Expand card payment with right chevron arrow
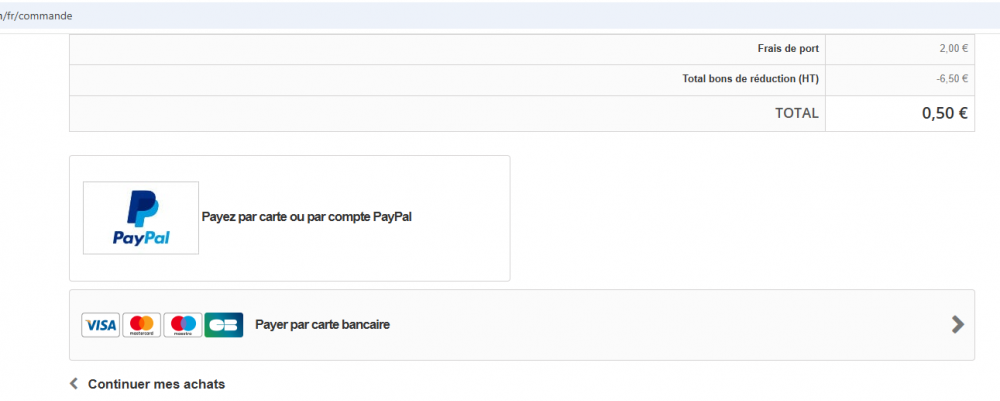 [957, 324]
